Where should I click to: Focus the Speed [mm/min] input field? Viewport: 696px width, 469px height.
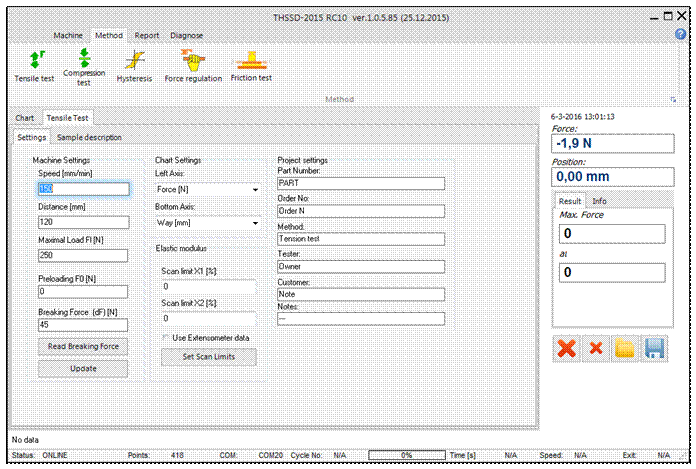pyautogui.click(x=83, y=189)
